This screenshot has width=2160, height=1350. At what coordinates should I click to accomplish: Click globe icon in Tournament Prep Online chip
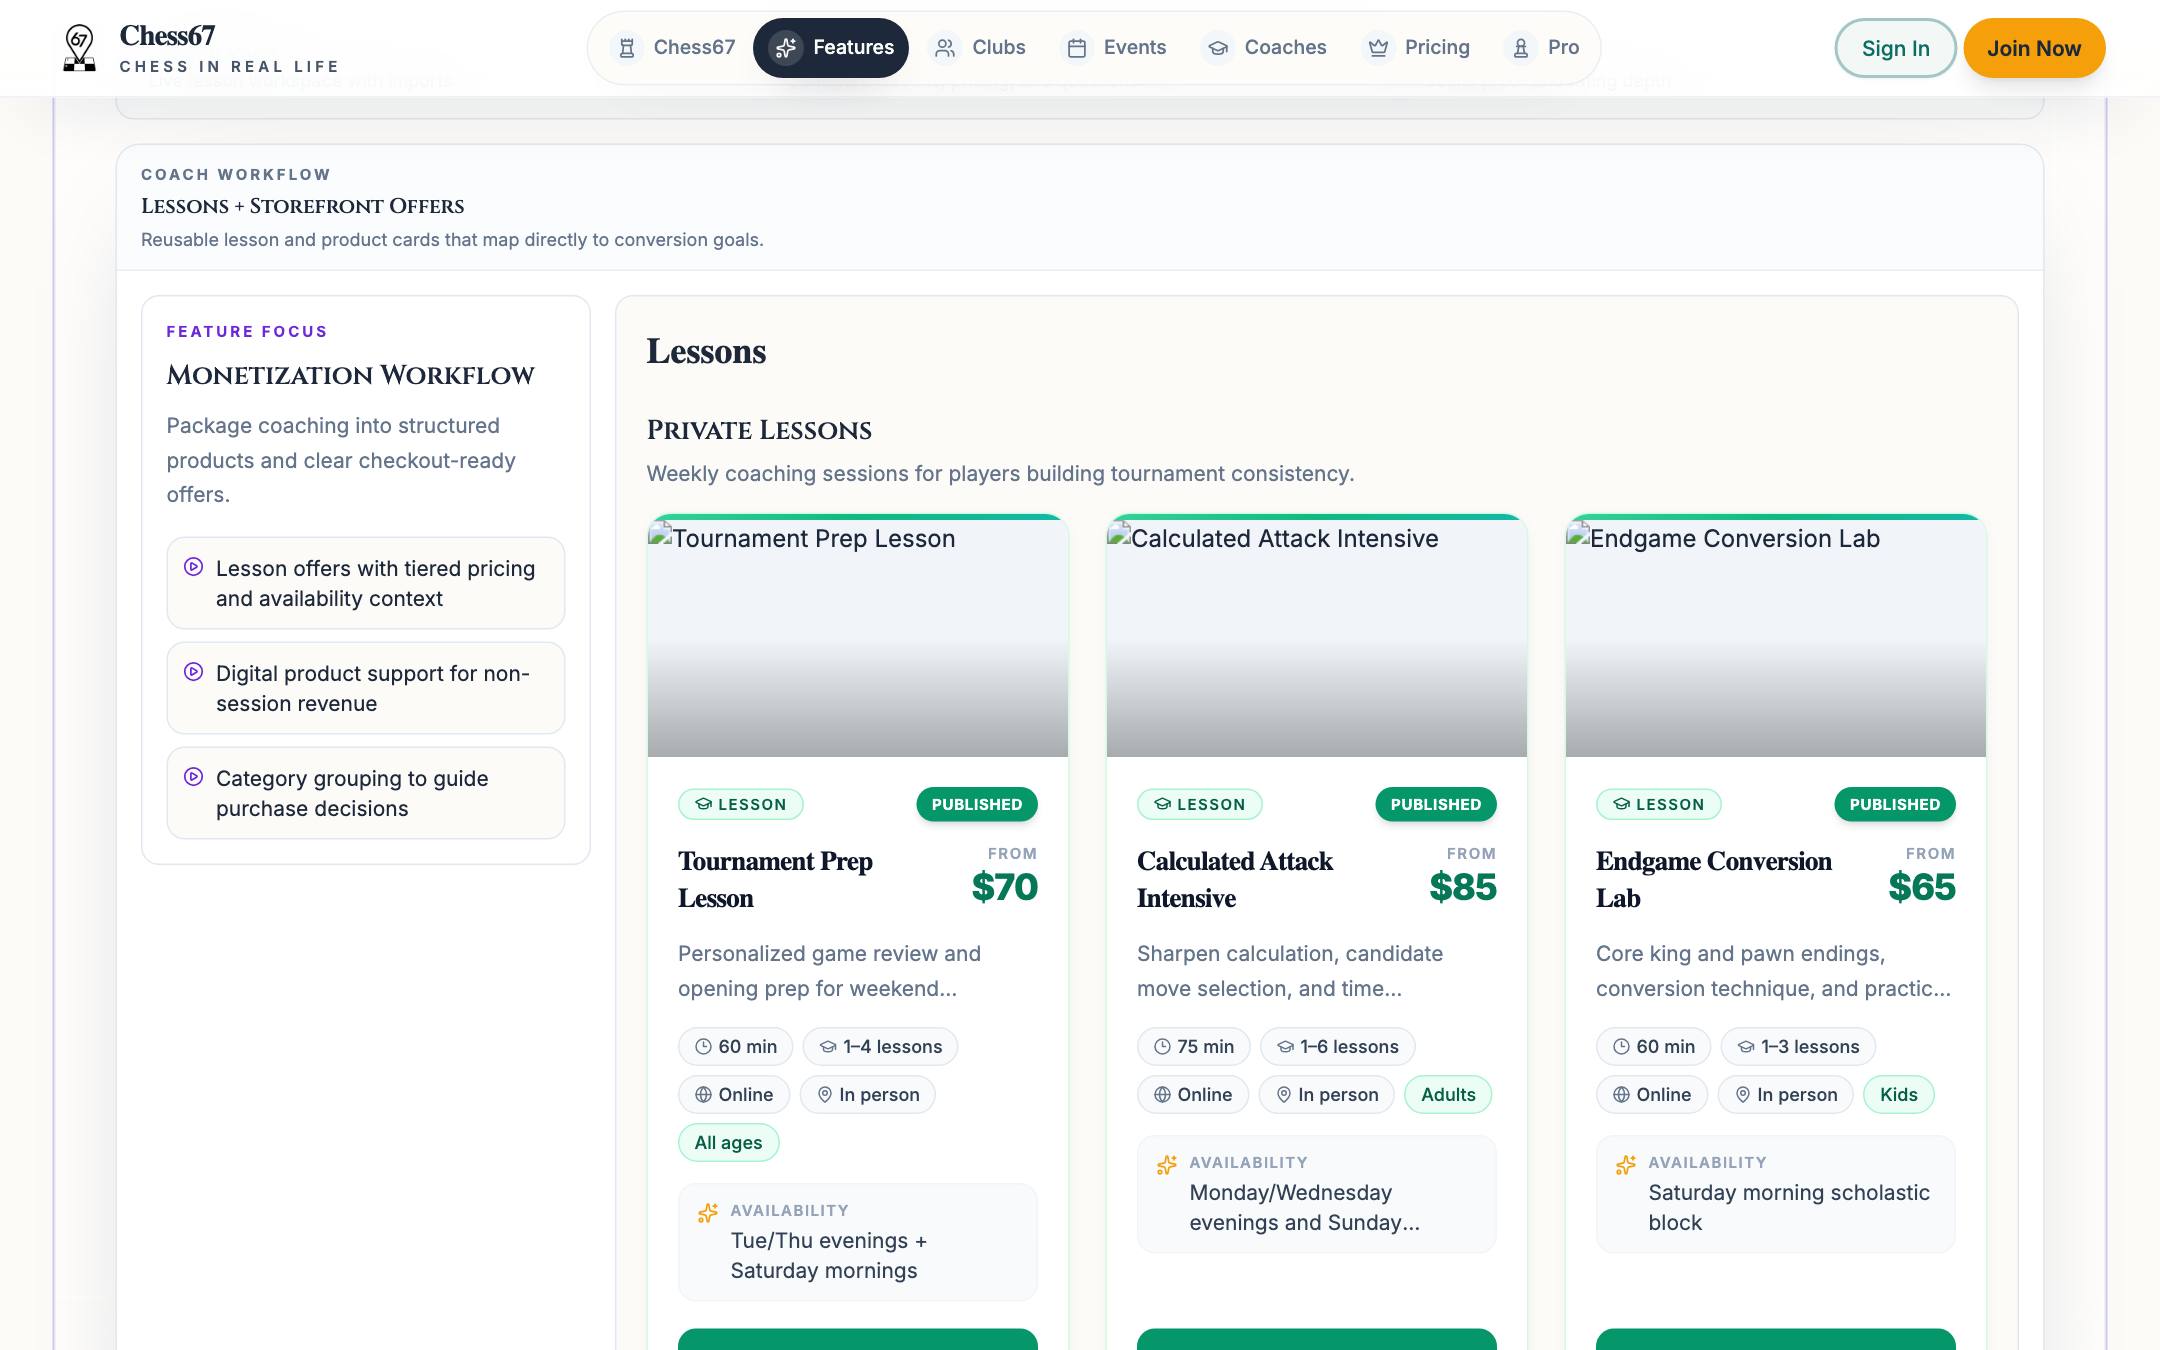click(704, 1095)
